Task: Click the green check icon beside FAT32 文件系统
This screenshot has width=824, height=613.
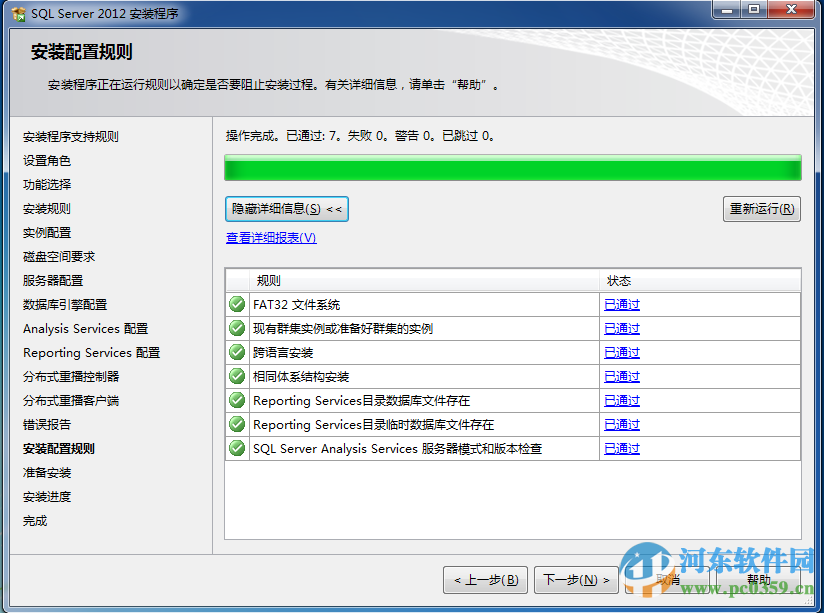Action: 237,304
